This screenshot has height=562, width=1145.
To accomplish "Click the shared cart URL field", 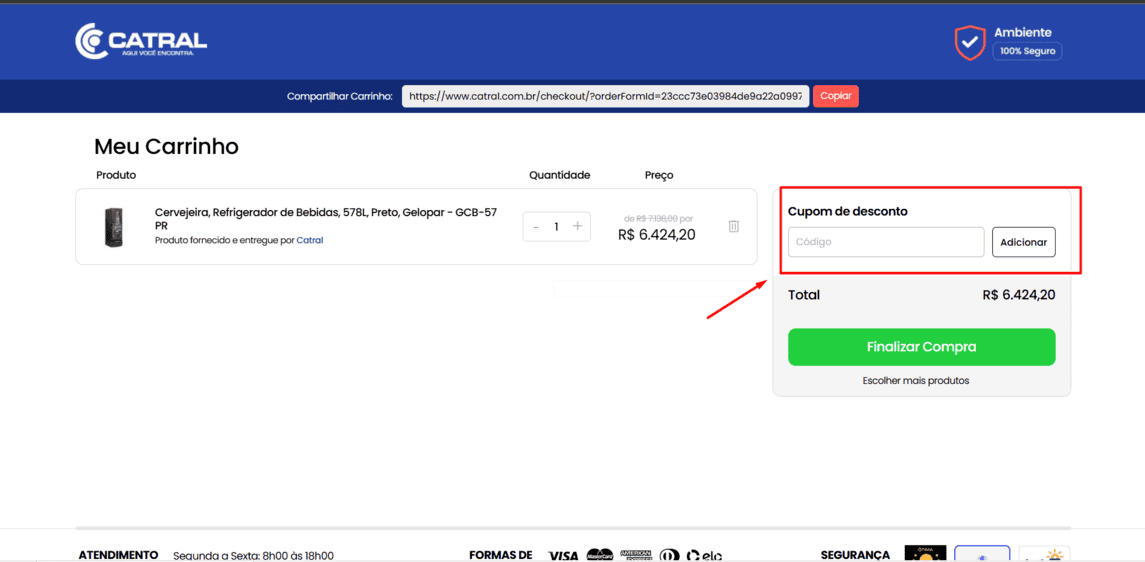I will pyautogui.click(x=605, y=96).
